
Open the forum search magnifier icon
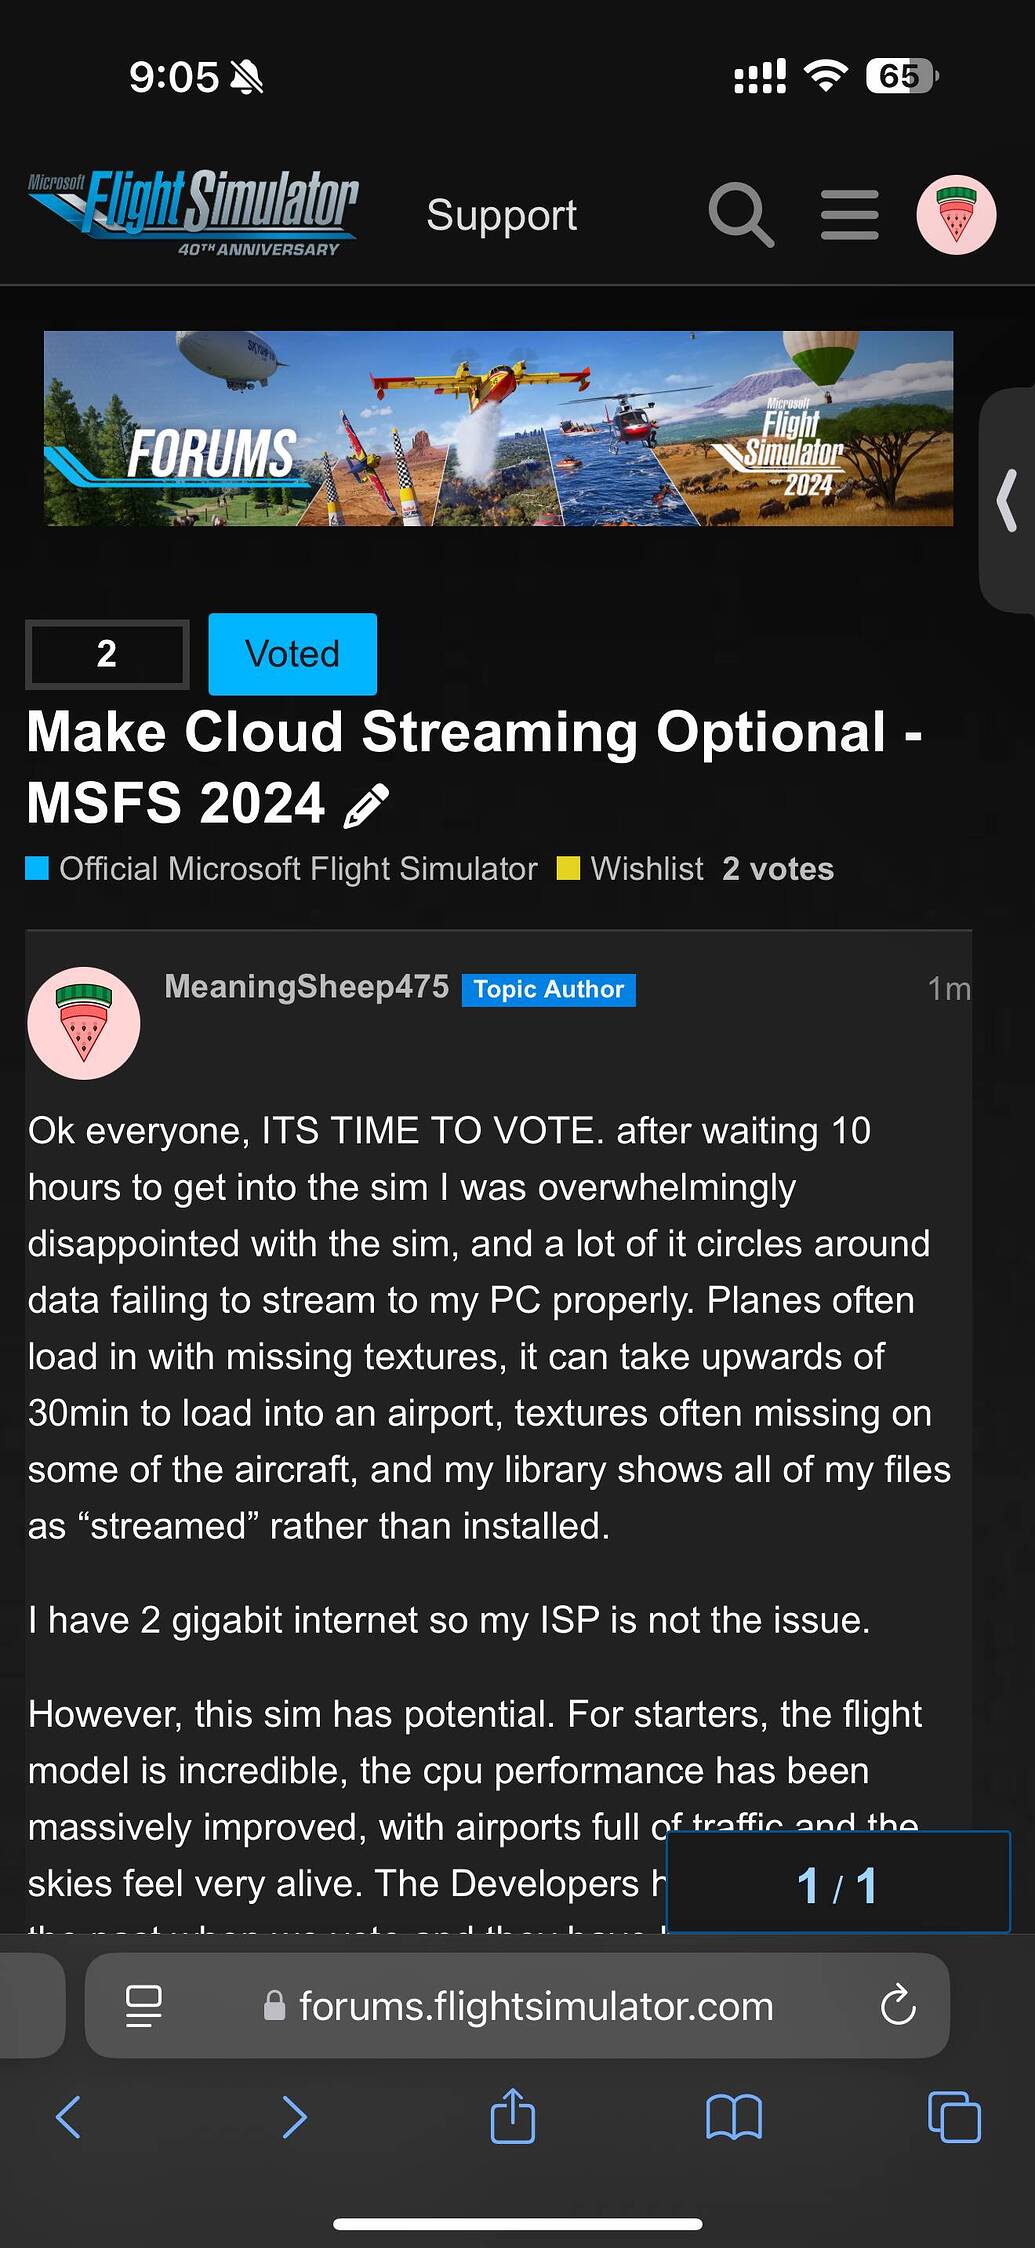(741, 214)
